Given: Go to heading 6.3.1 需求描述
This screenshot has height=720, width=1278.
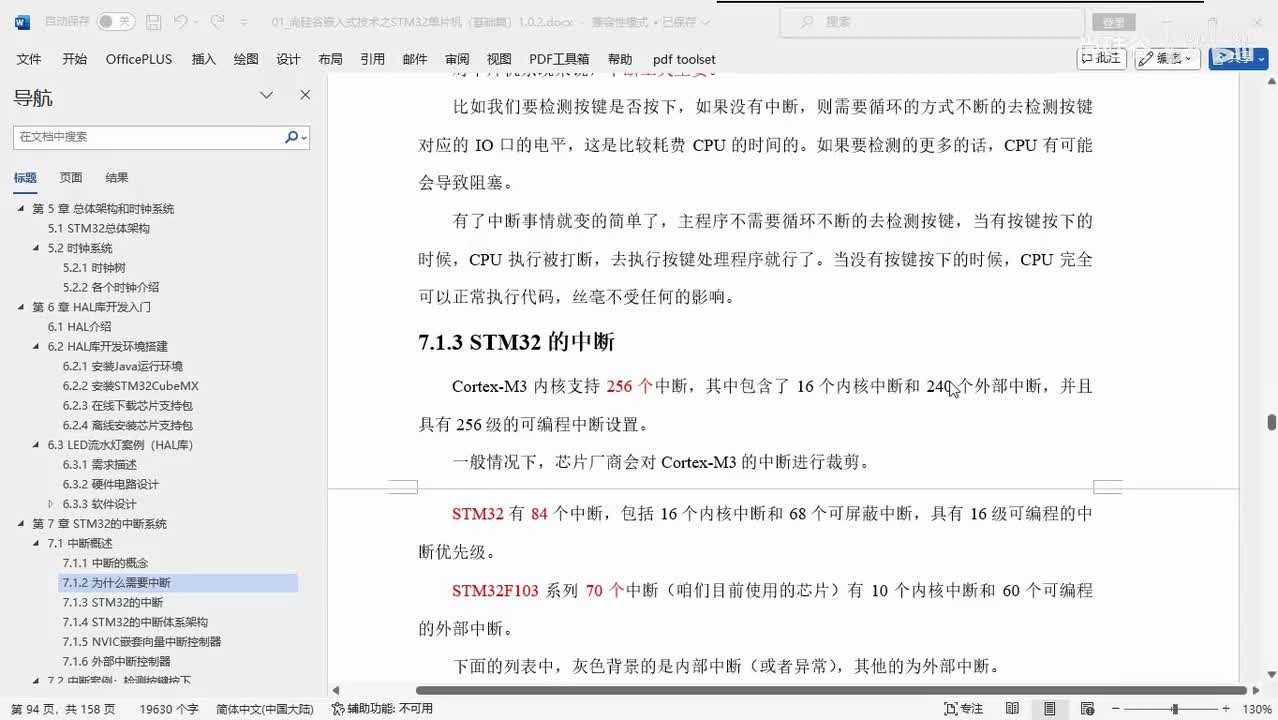Looking at the screenshot, I should click(100, 465).
